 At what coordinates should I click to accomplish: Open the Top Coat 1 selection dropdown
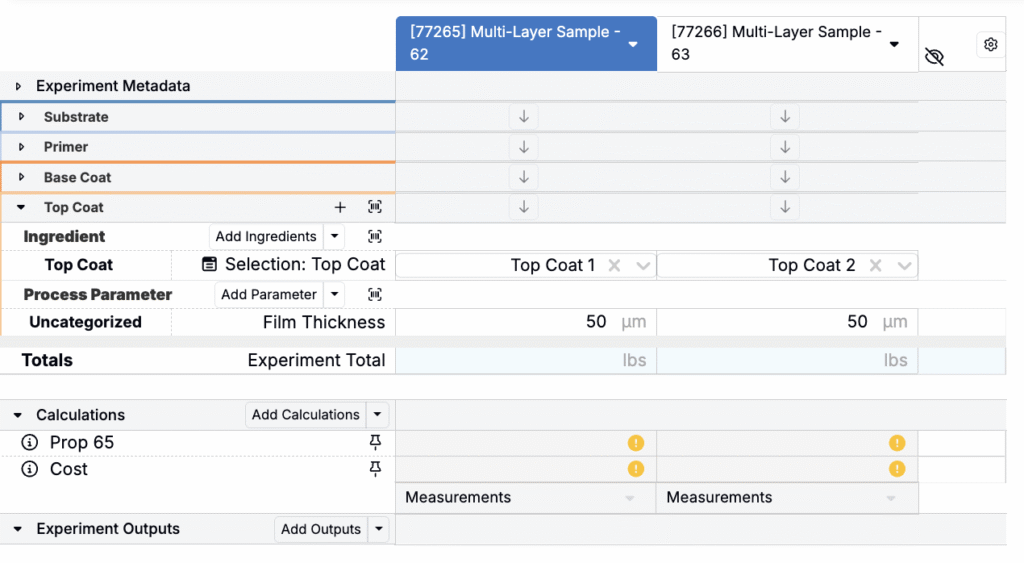[x=643, y=266]
